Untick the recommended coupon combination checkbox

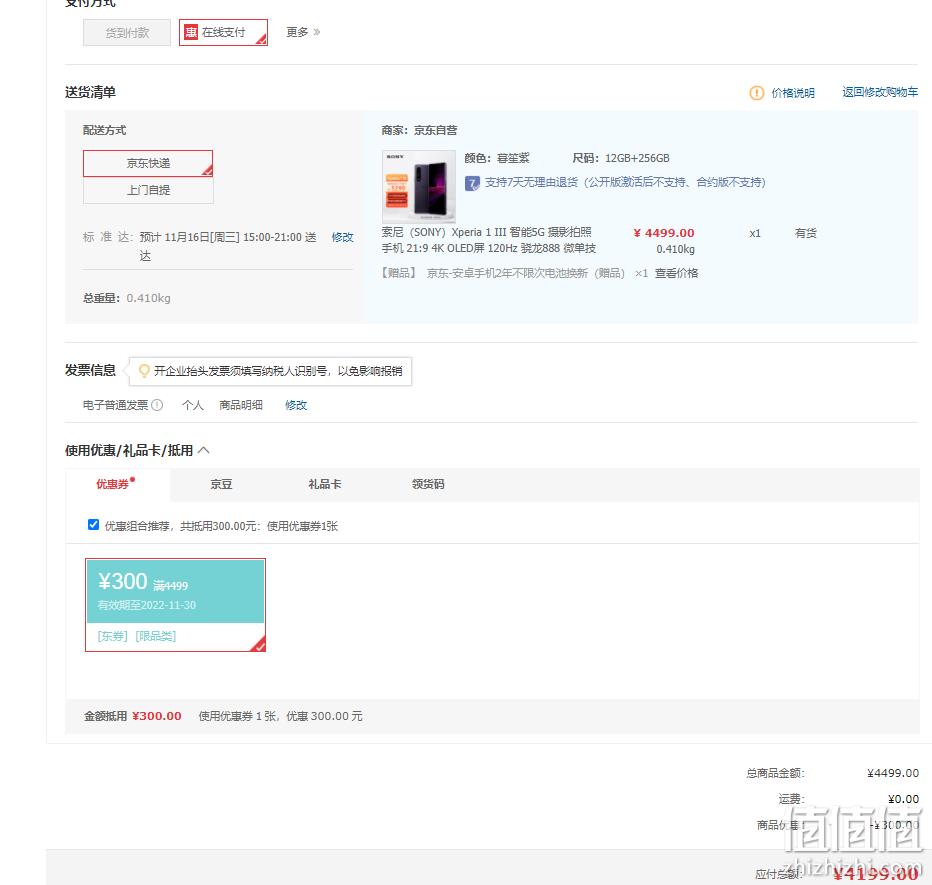(x=93, y=524)
